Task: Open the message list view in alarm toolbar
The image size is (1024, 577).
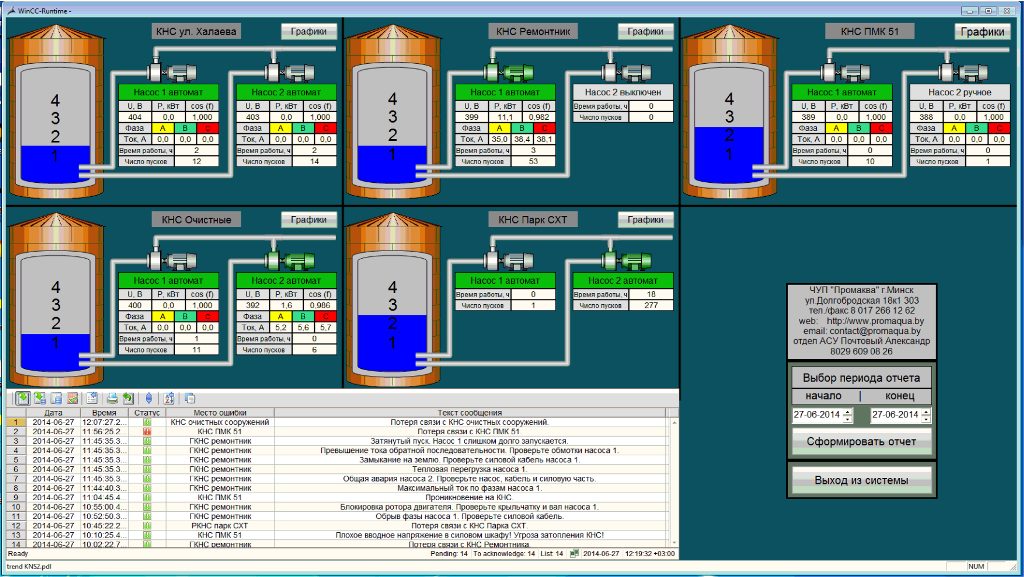Action: 22,398
